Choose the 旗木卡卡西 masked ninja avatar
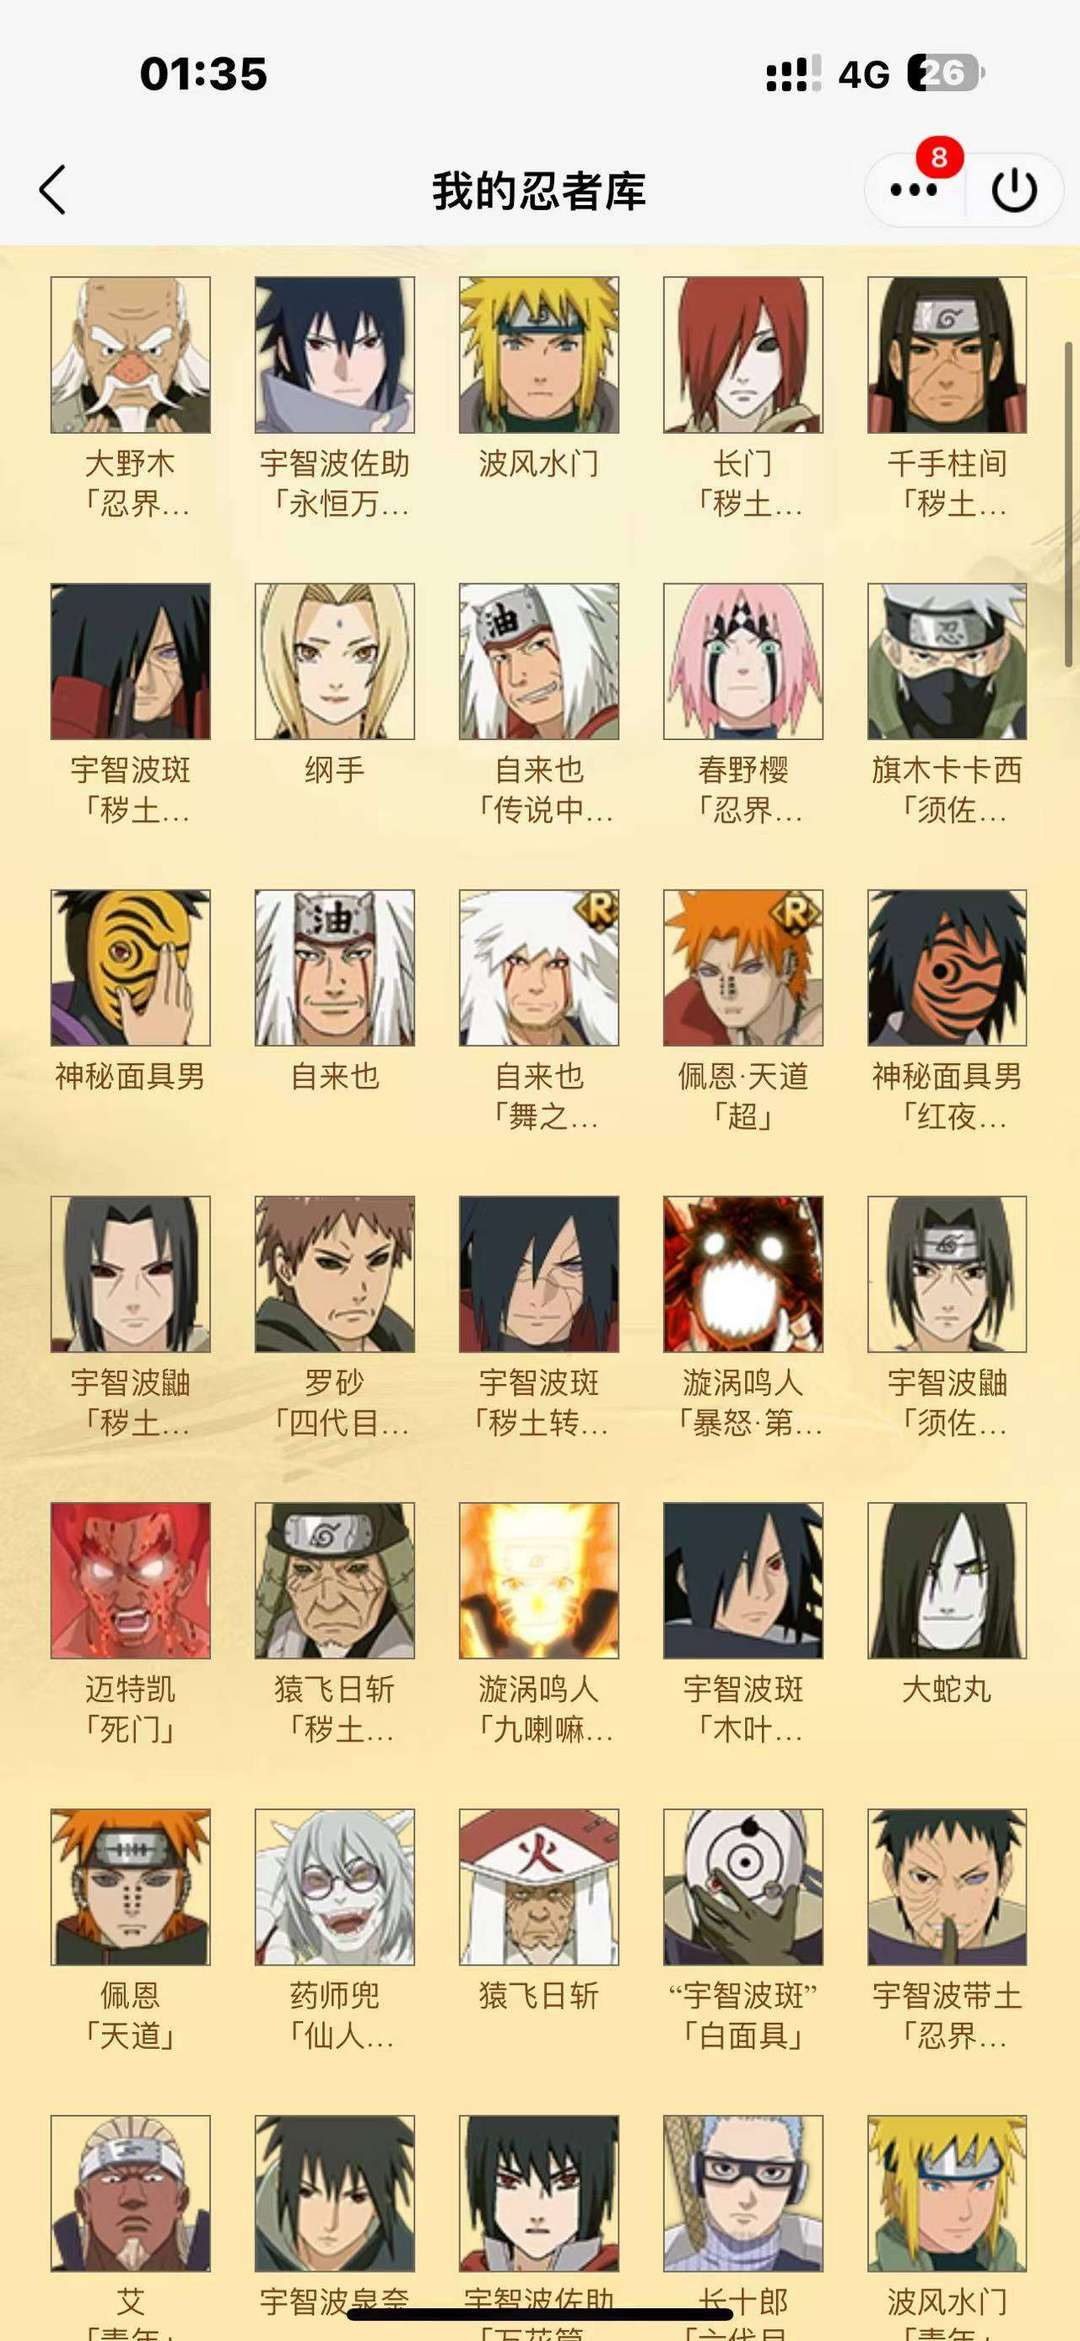The height and width of the screenshot is (2341, 1080). [x=947, y=661]
